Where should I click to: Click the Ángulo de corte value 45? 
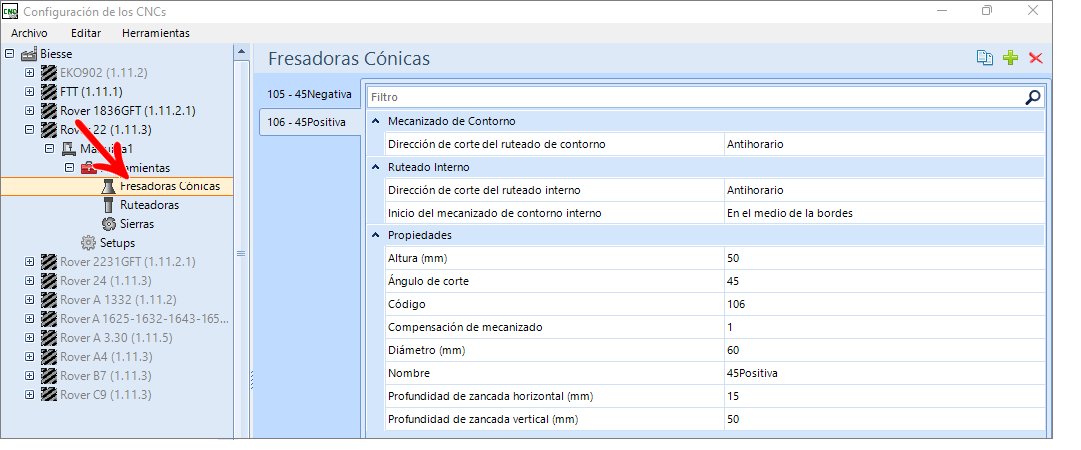coord(884,281)
